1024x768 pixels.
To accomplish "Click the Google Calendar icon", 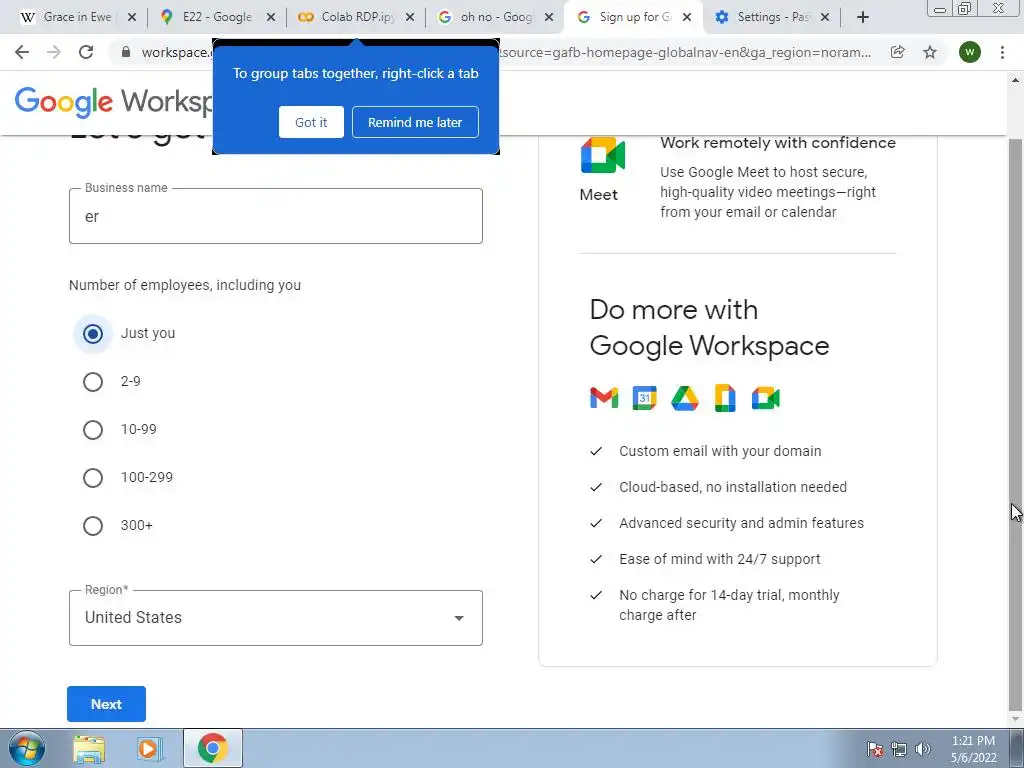I will [x=645, y=398].
